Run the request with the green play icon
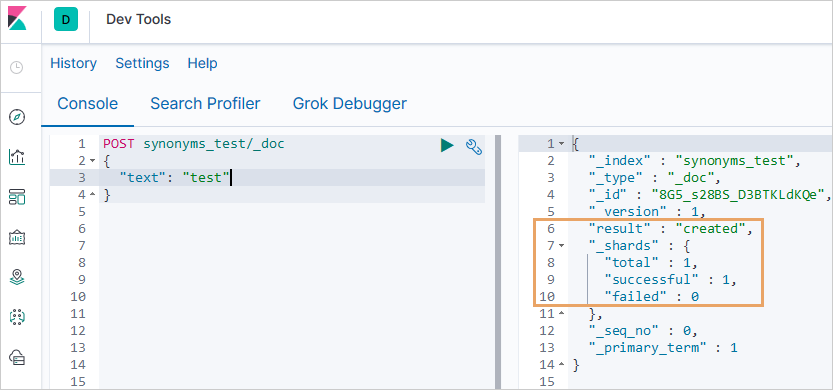 coord(447,145)
